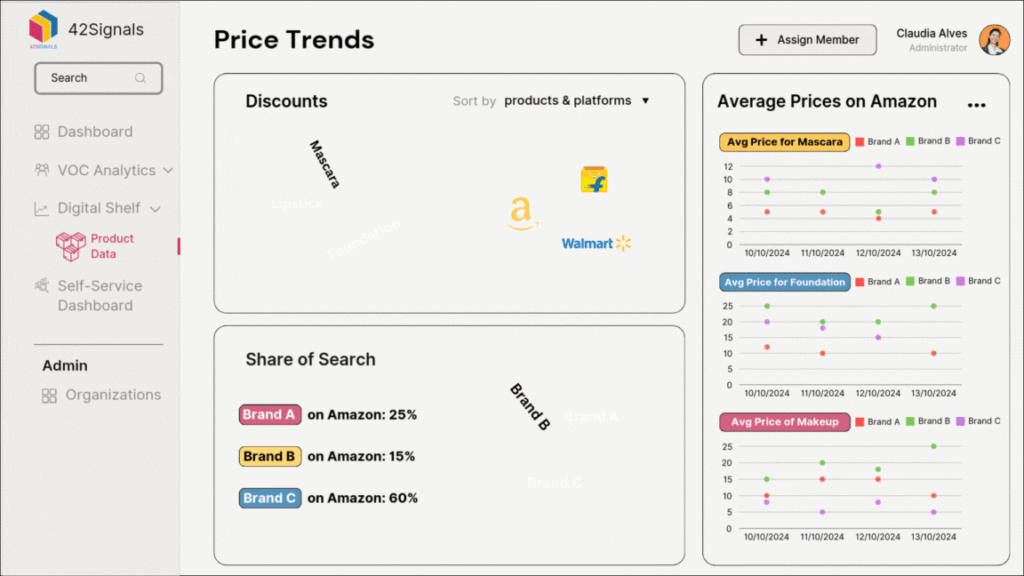Viewport: 1024px width, 576px height.
Task: Select the Walmart icon in Discounts
Action: click(596, 243)
